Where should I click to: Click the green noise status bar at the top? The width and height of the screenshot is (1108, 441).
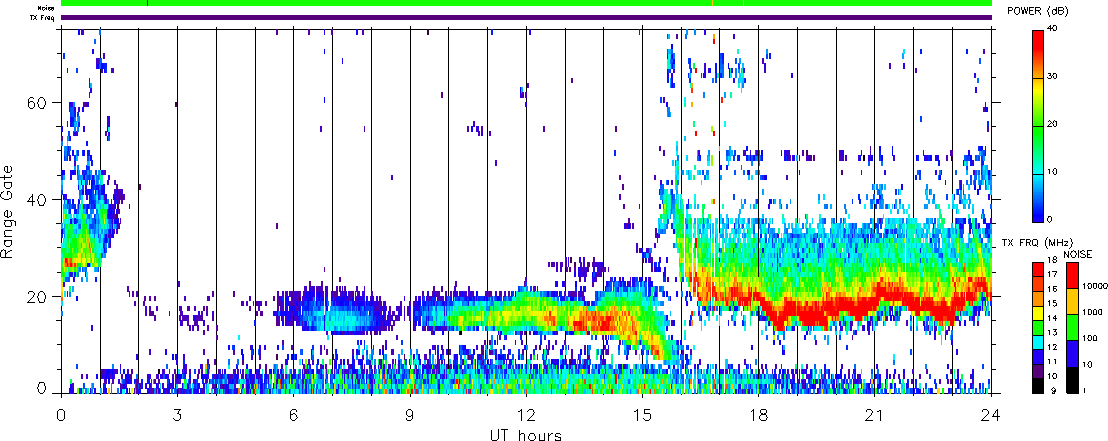(526, 3)
